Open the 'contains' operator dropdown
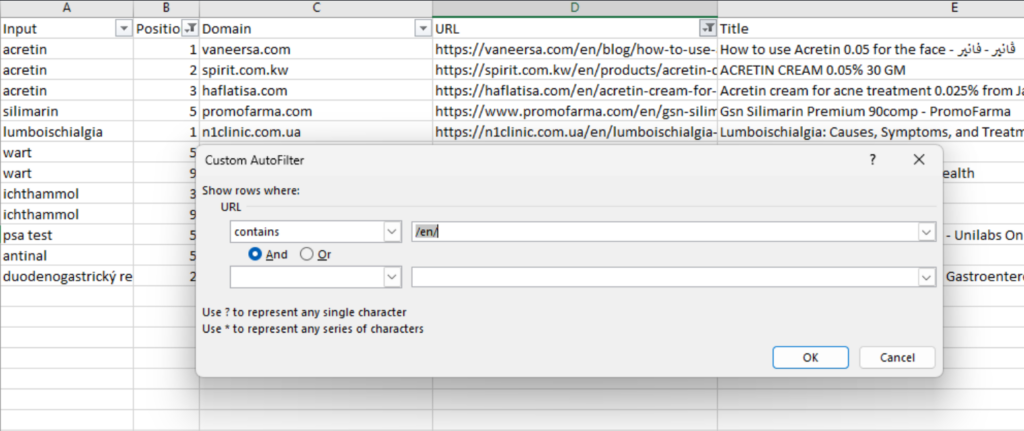The width and height of the screenshot is (1024, 431). 390,231
